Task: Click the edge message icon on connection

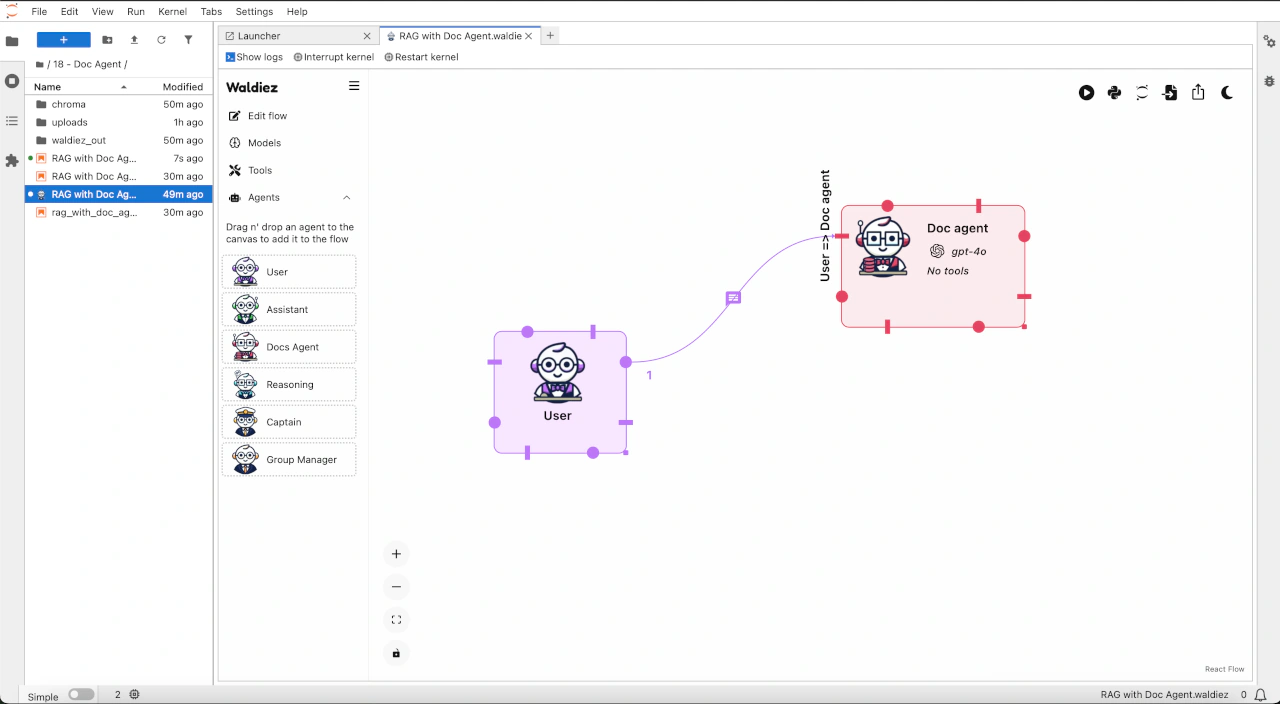Action: click(x=733, y=298)
